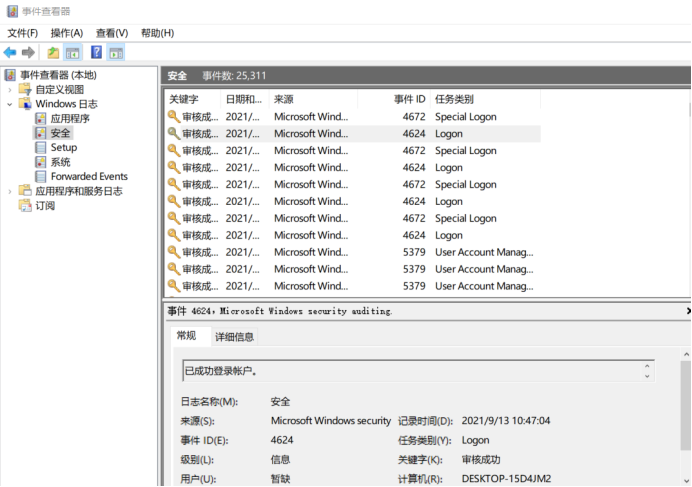The image size is (692, 487).
Task: Sort by the 任务类别 column header
Action: click(485, 99)
